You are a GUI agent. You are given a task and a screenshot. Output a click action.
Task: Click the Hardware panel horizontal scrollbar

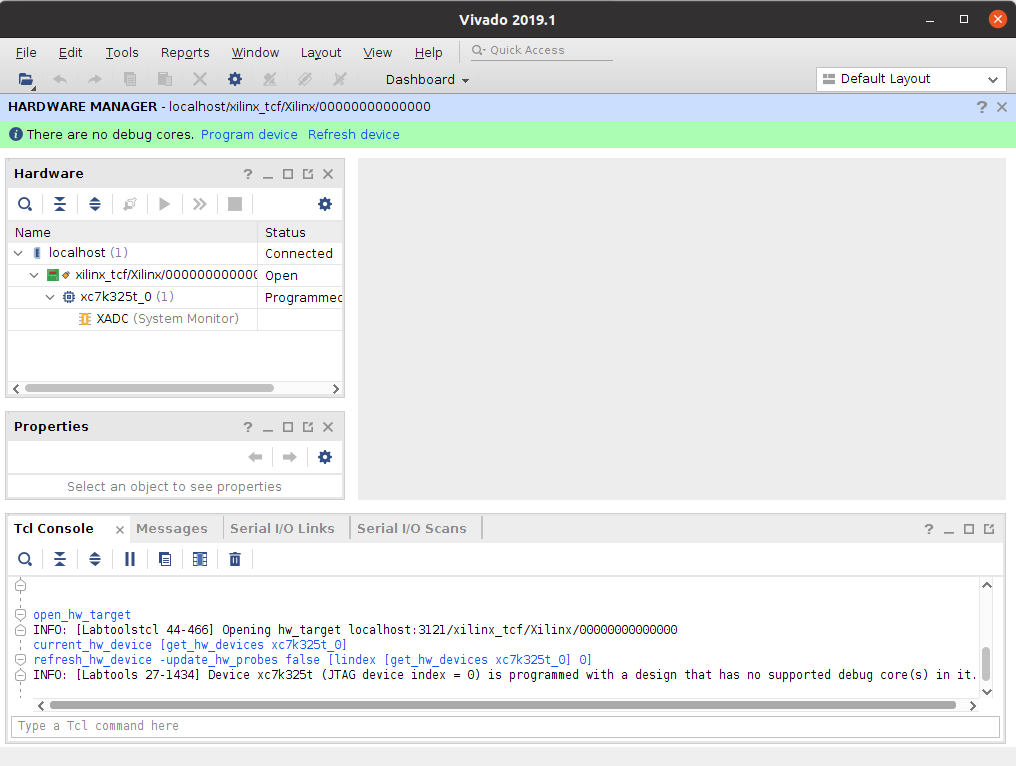[x=150, y=388]
